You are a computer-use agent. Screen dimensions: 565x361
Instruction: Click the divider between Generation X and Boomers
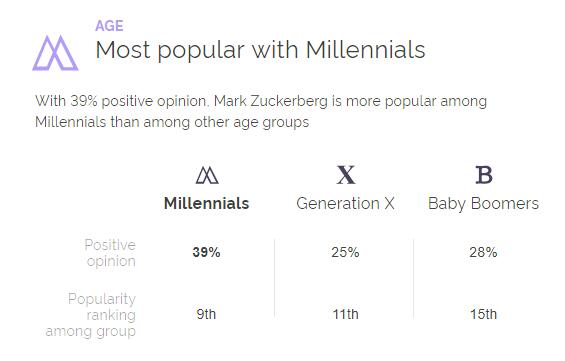click(413, 278)
